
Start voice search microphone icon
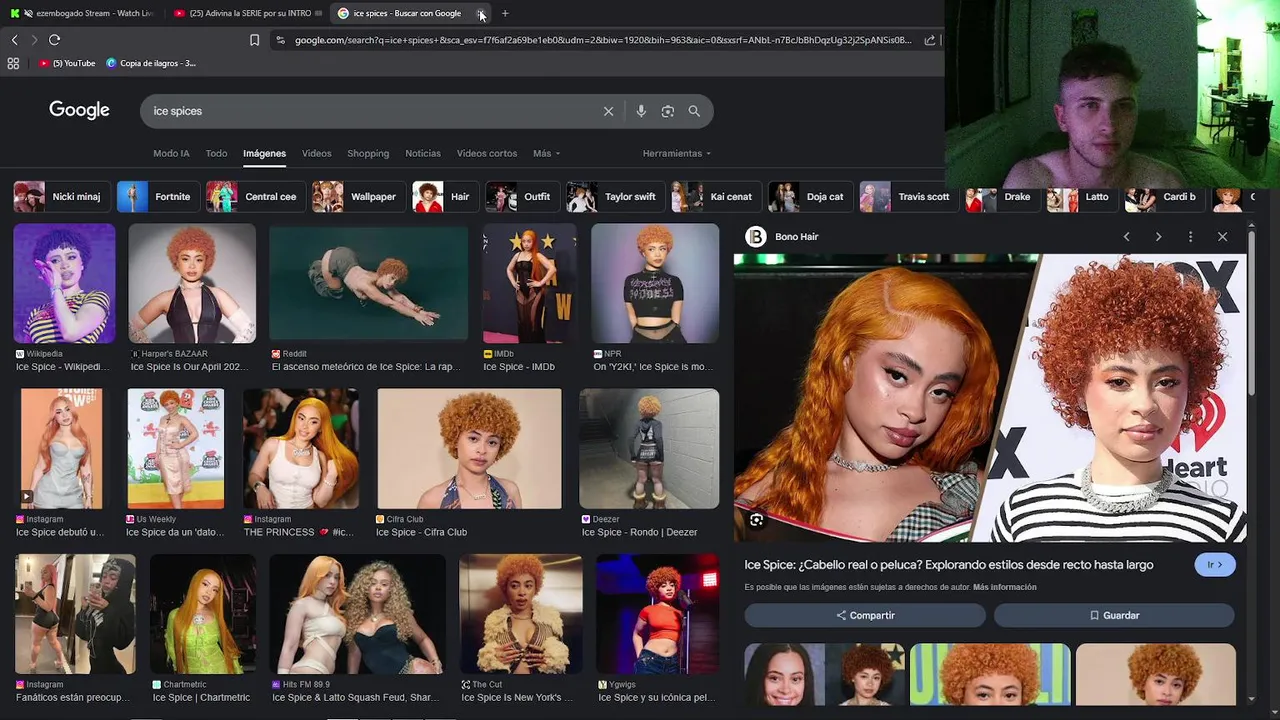point(641,111)
